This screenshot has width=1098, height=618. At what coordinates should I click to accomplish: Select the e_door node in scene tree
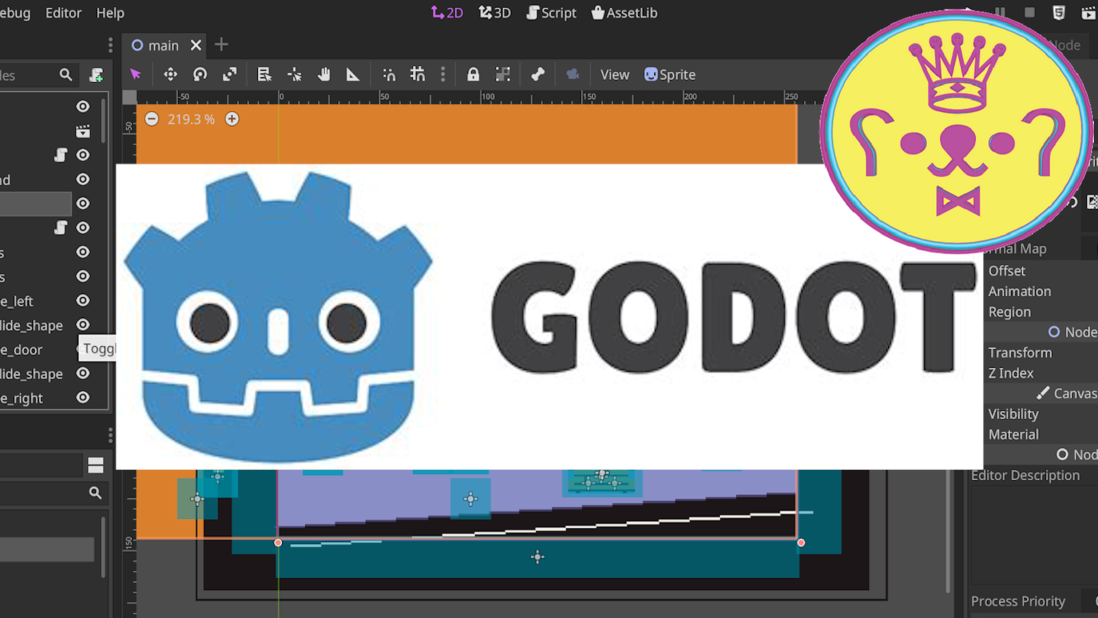(21, 349)
